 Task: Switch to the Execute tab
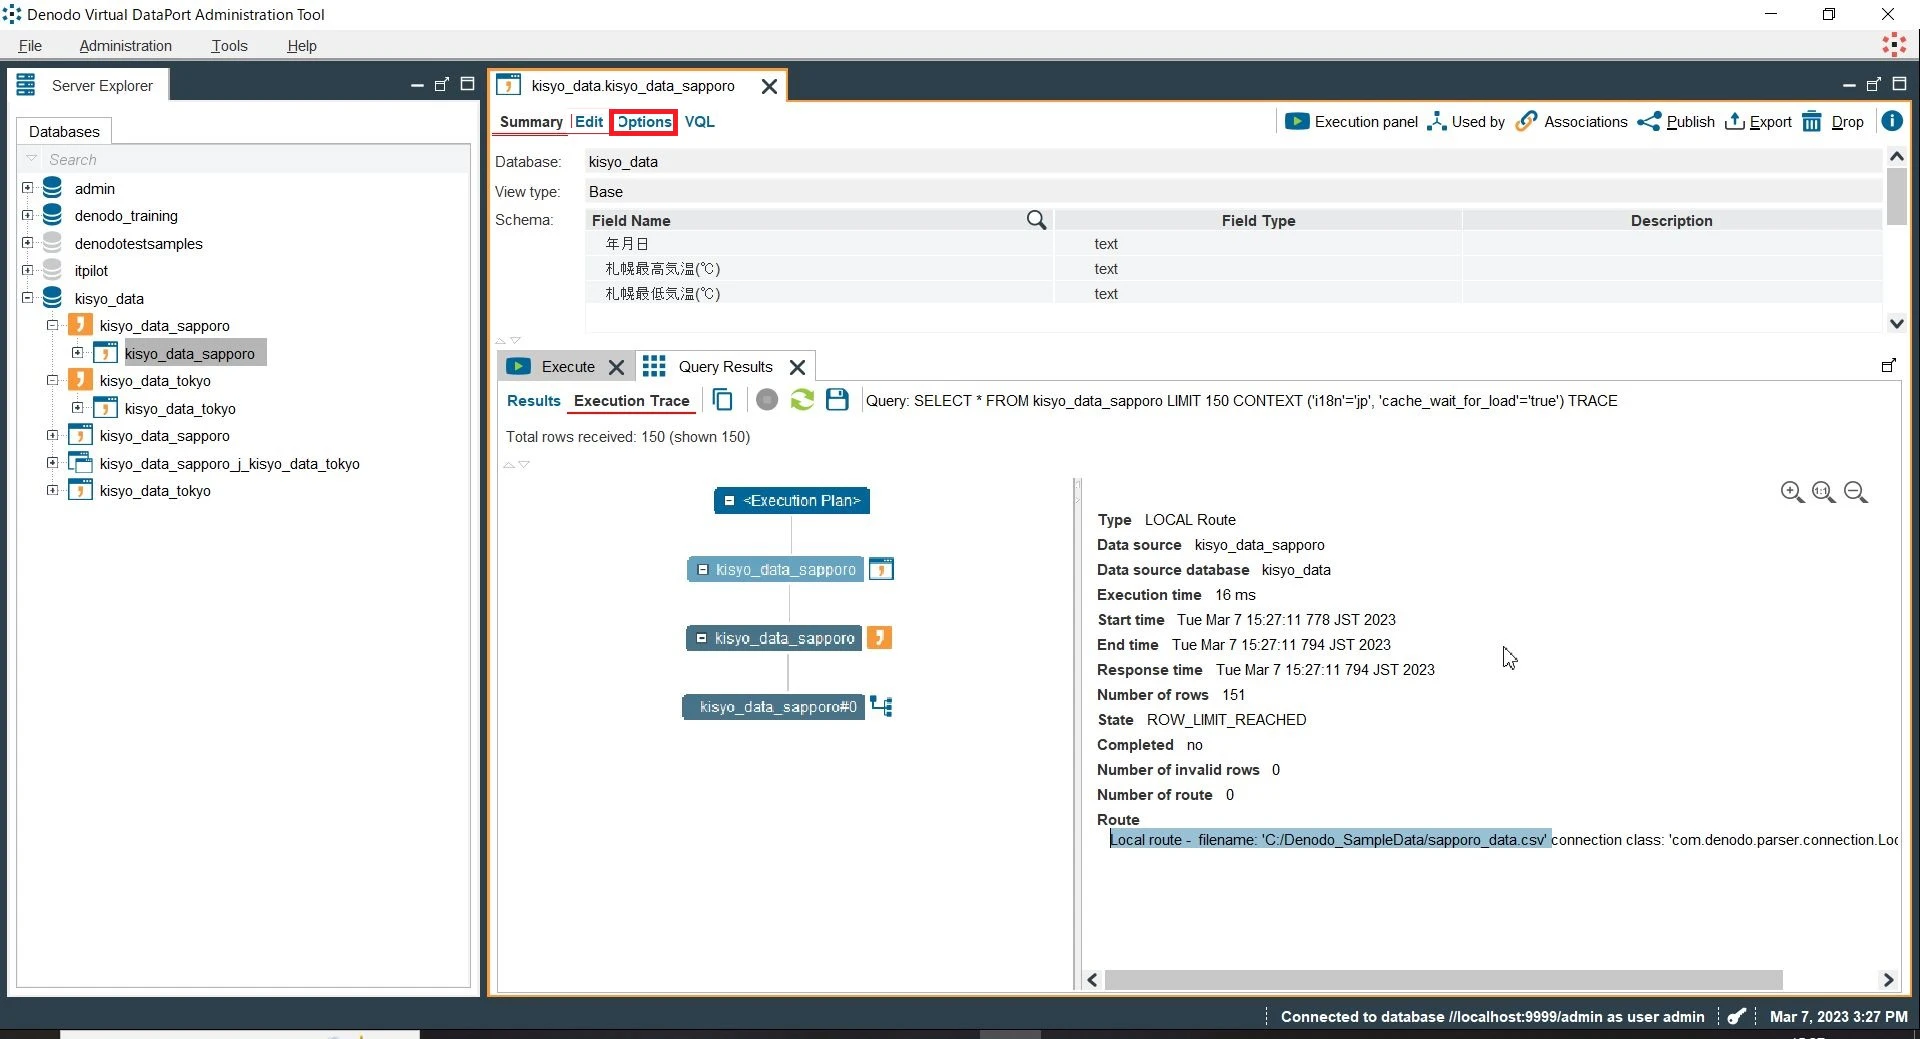point(568,367)
